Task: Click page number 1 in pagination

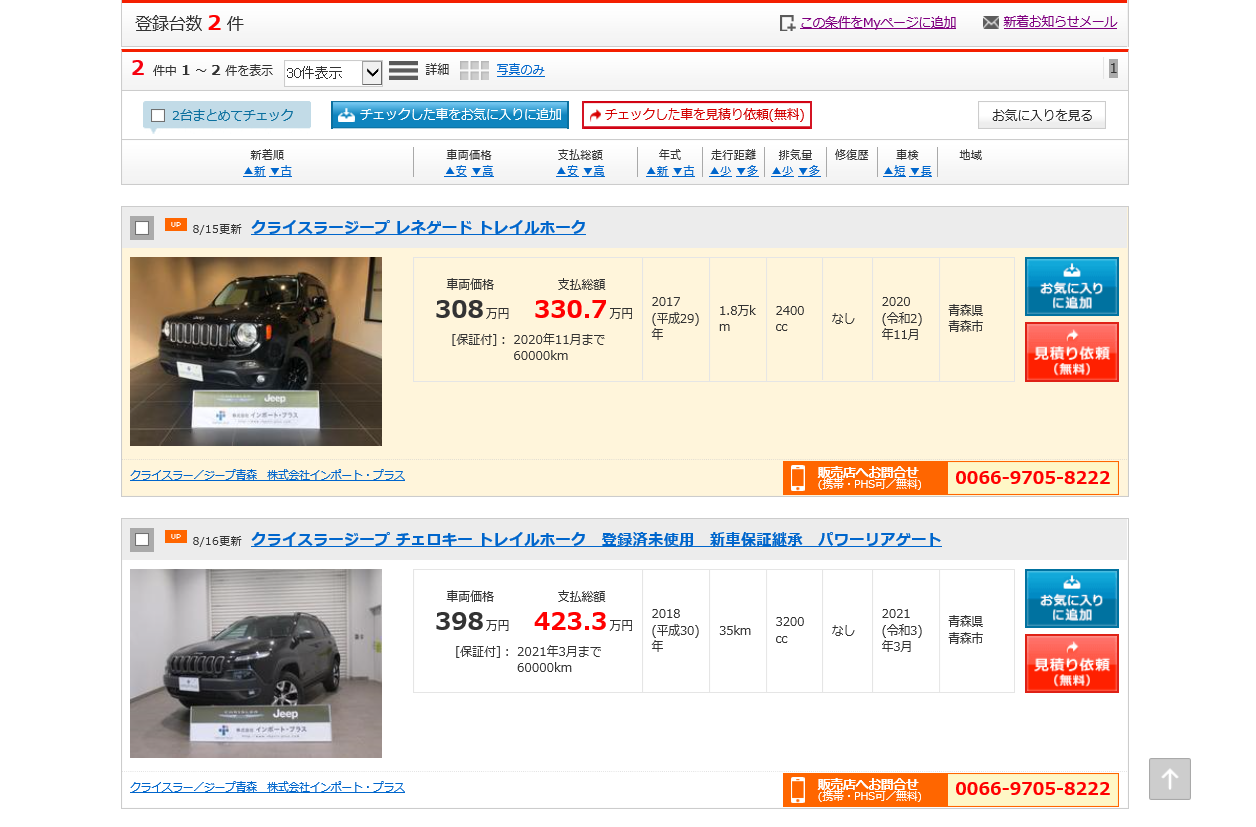Action: click(x=1113, y=68)
